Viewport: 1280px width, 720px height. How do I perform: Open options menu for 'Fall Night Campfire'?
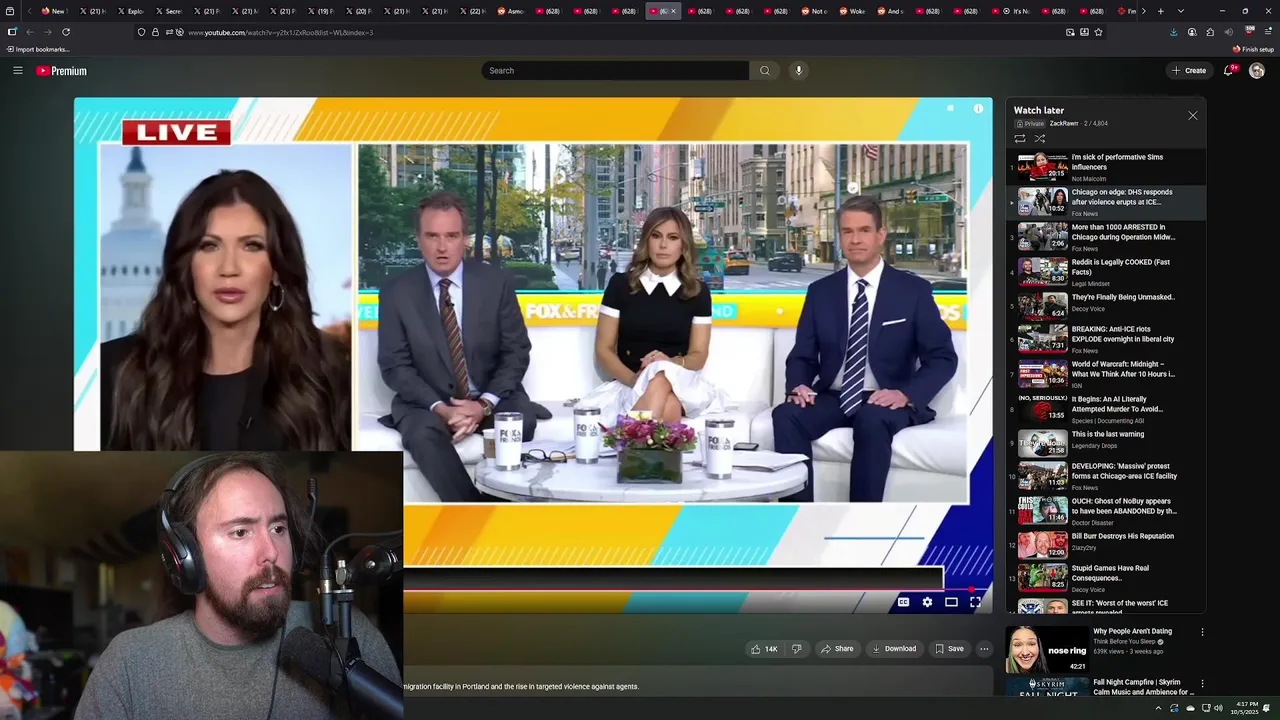[x=1202, y=684]
